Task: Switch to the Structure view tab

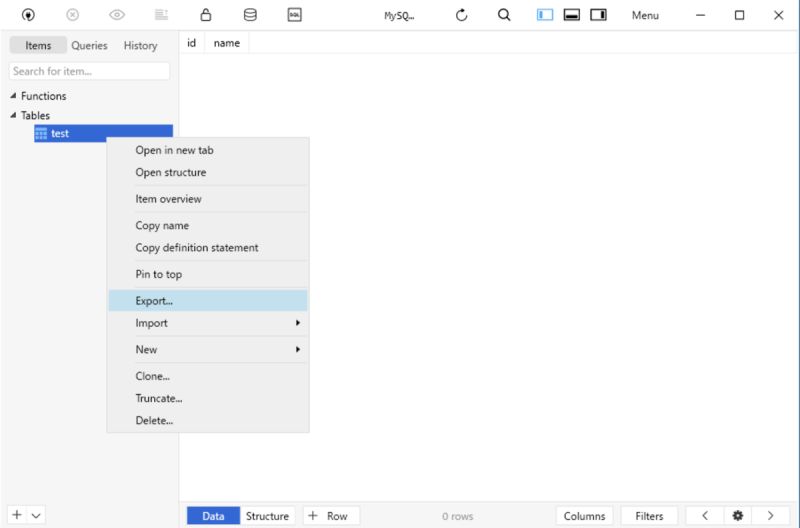Action: click(x=267, y=516)
